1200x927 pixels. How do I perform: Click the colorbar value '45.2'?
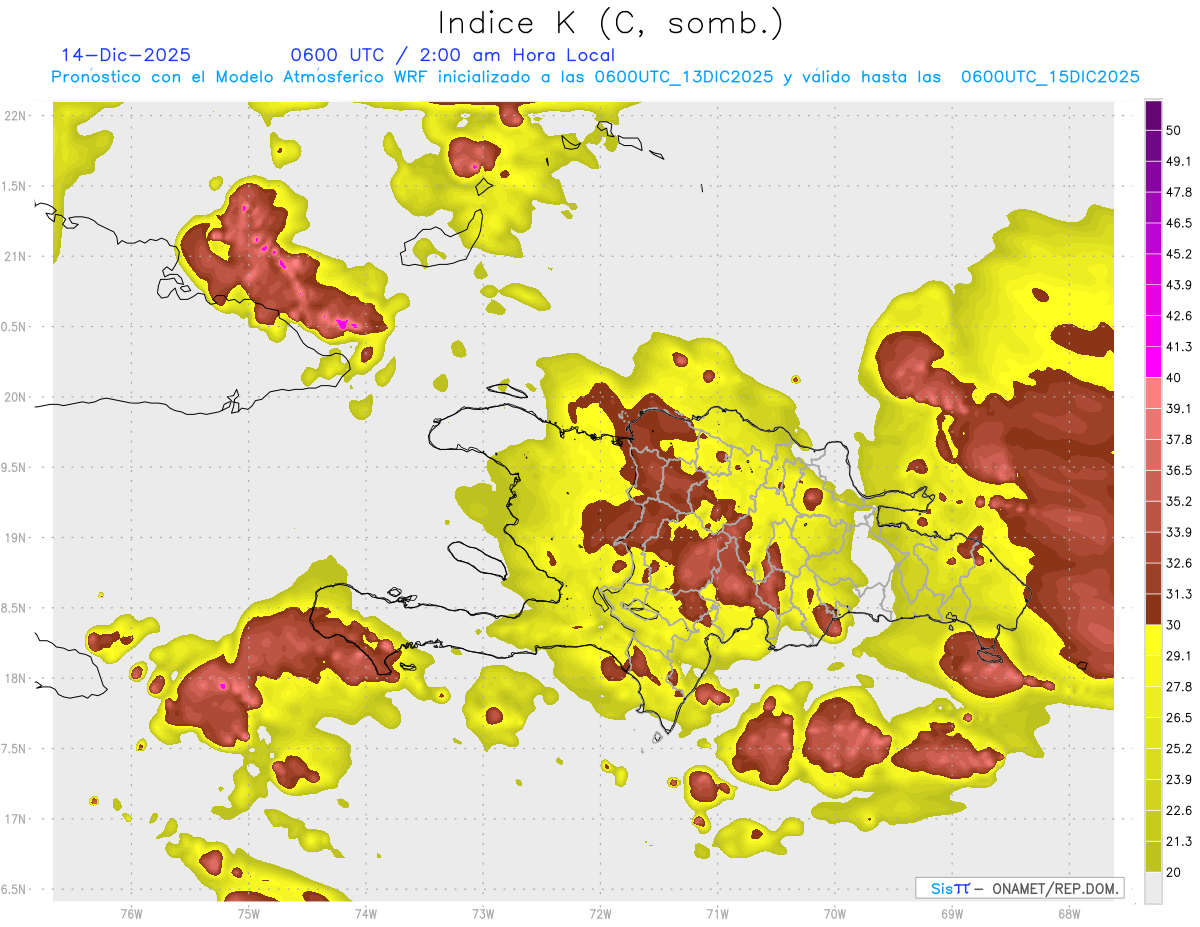click(1178, 254)
